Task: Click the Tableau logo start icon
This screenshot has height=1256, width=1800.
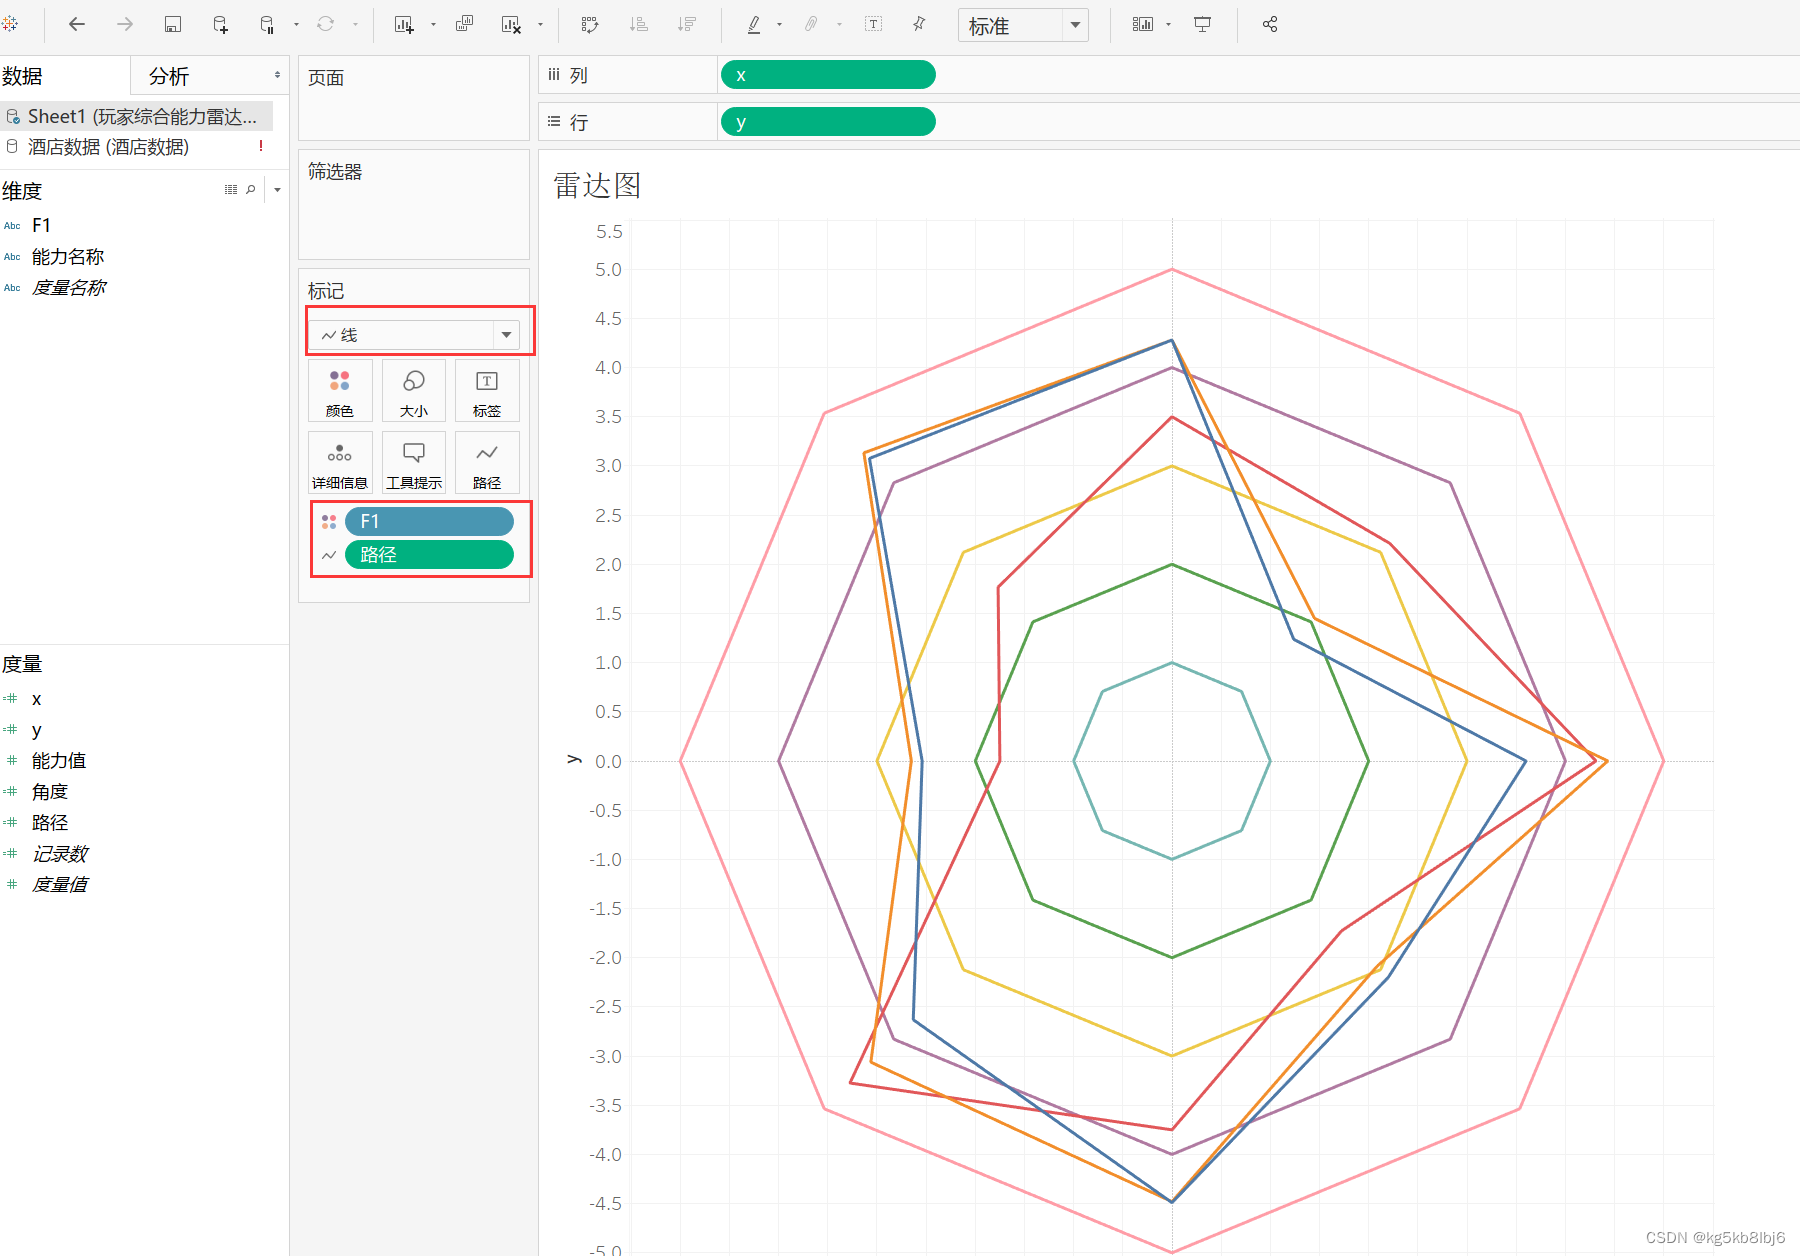Action: coord(10,23)
